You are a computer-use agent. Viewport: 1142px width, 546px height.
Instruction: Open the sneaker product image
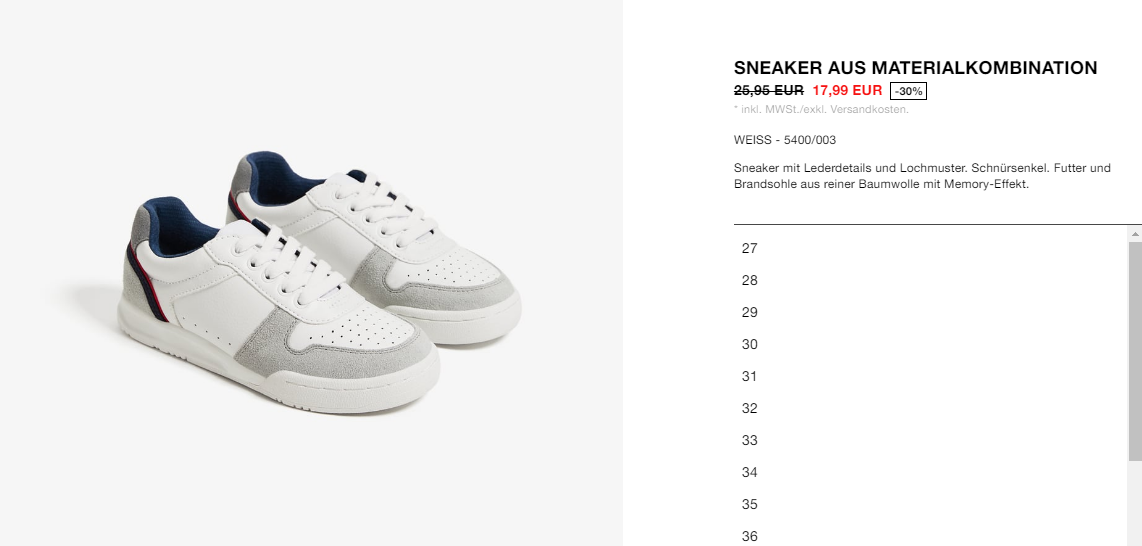coord(319,282)
